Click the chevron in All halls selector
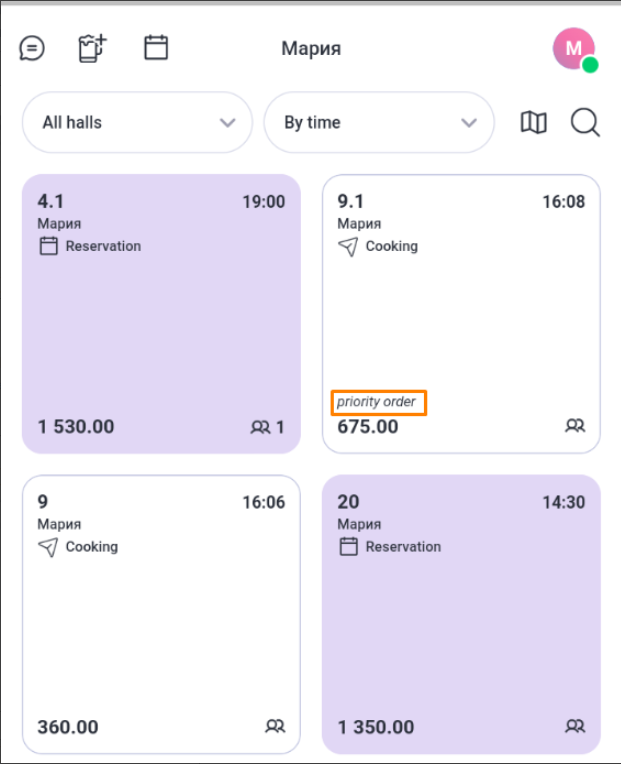 [227, 123]
